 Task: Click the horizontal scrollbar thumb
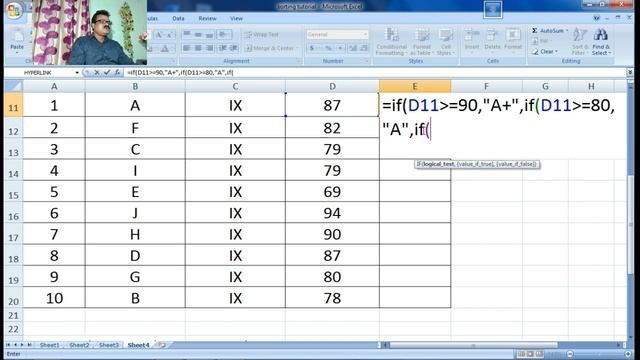pyautogui.click(x=473, y=345)
